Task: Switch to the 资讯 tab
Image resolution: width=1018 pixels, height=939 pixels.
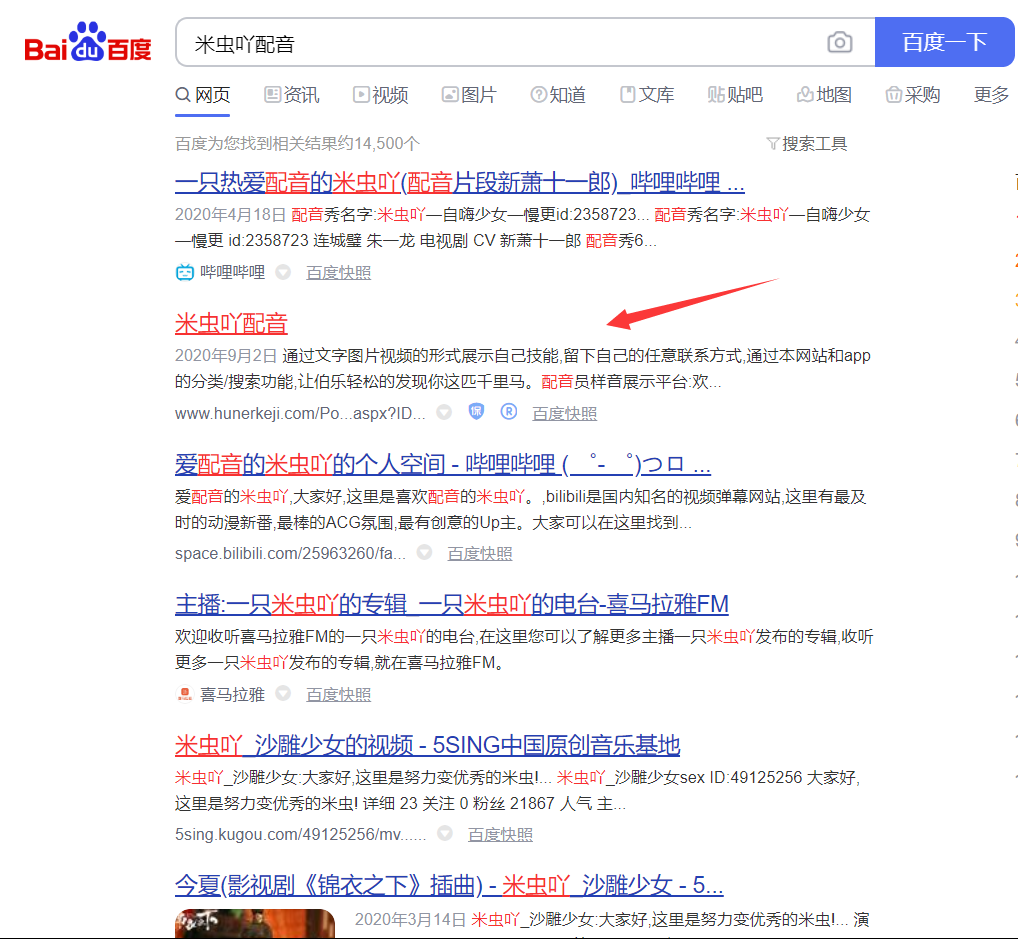Action: [292, 95]
